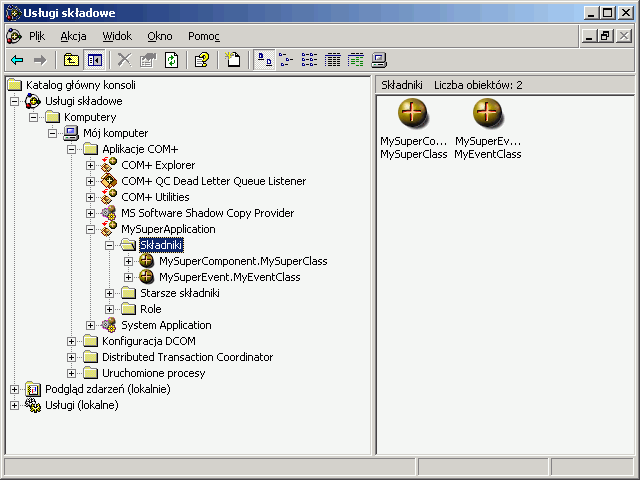Open the Widok menu
Viewport: 640px width, 480px height.
click(x=117, y=36)
